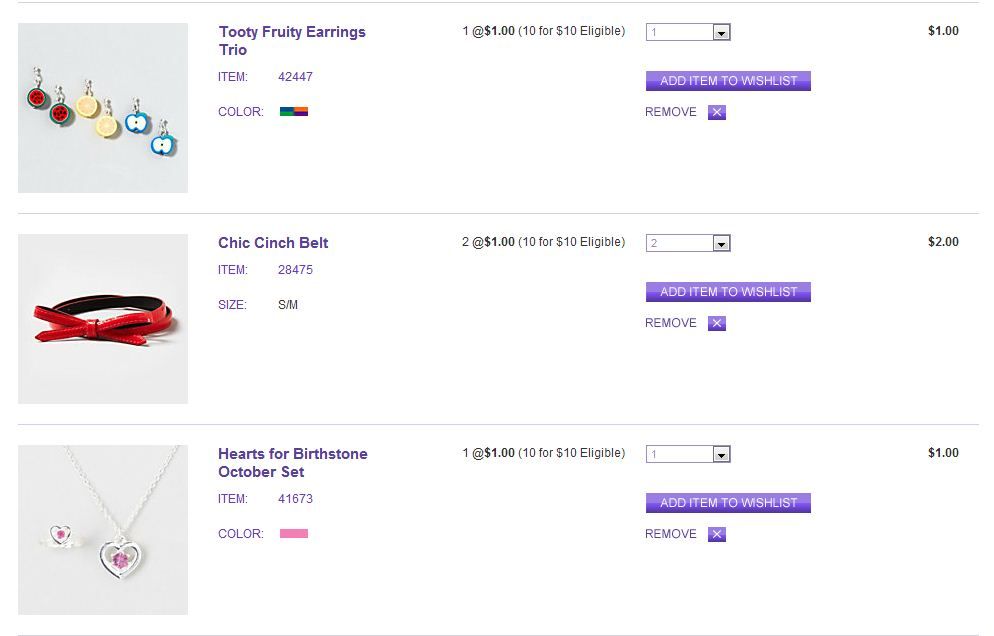This screenshot has height=636, width=994.
Task: Click the multicolor swatch for the earrings
Action: 294,112
